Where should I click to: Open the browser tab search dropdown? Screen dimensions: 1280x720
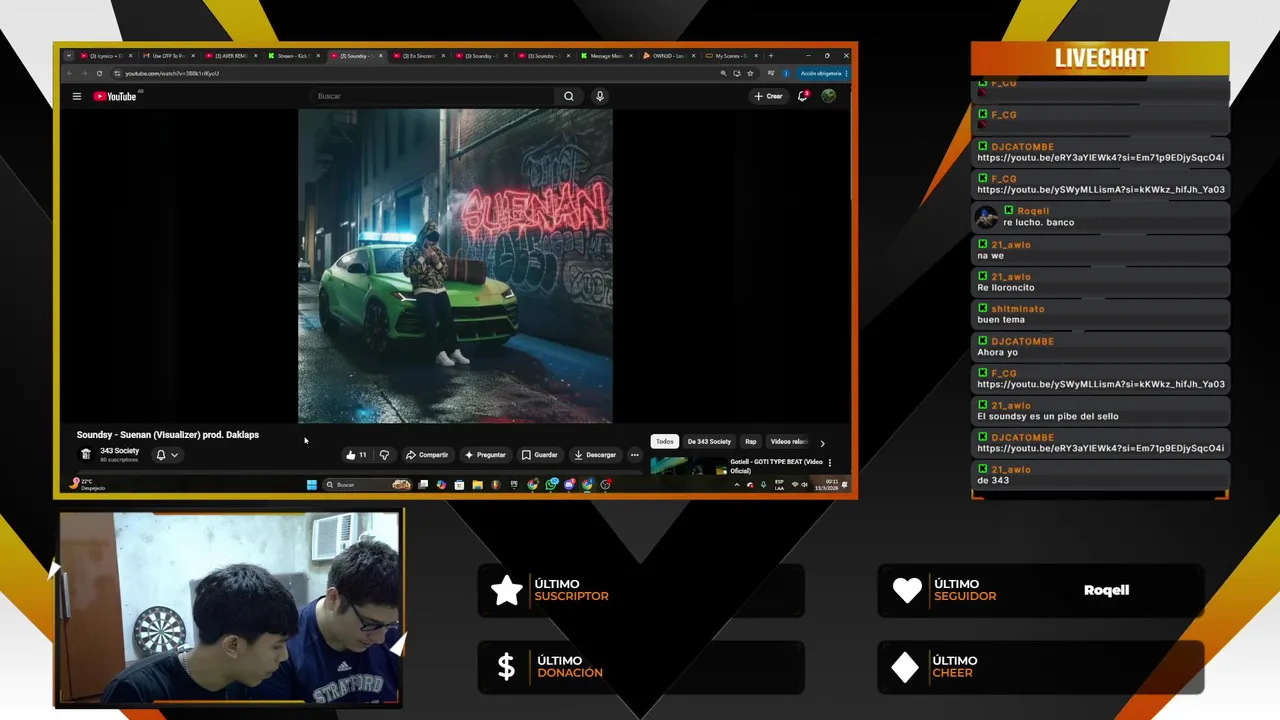click(69, 56)
